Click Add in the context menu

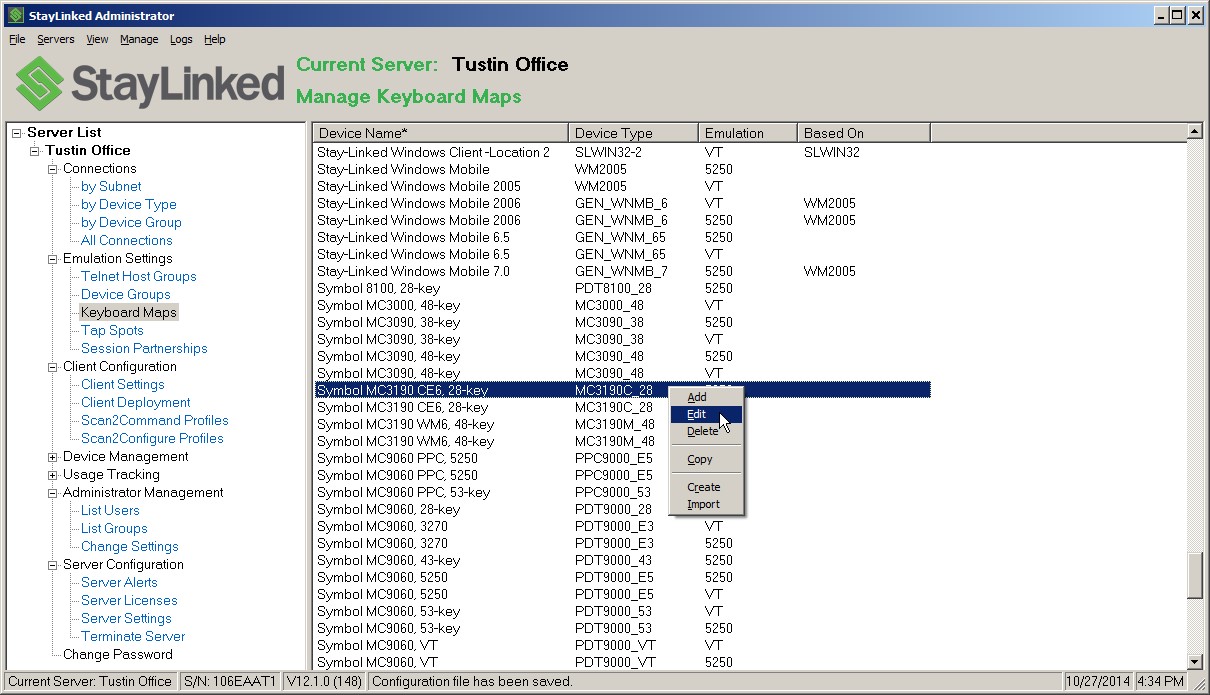pyautogui.click(x=697, y=397)
